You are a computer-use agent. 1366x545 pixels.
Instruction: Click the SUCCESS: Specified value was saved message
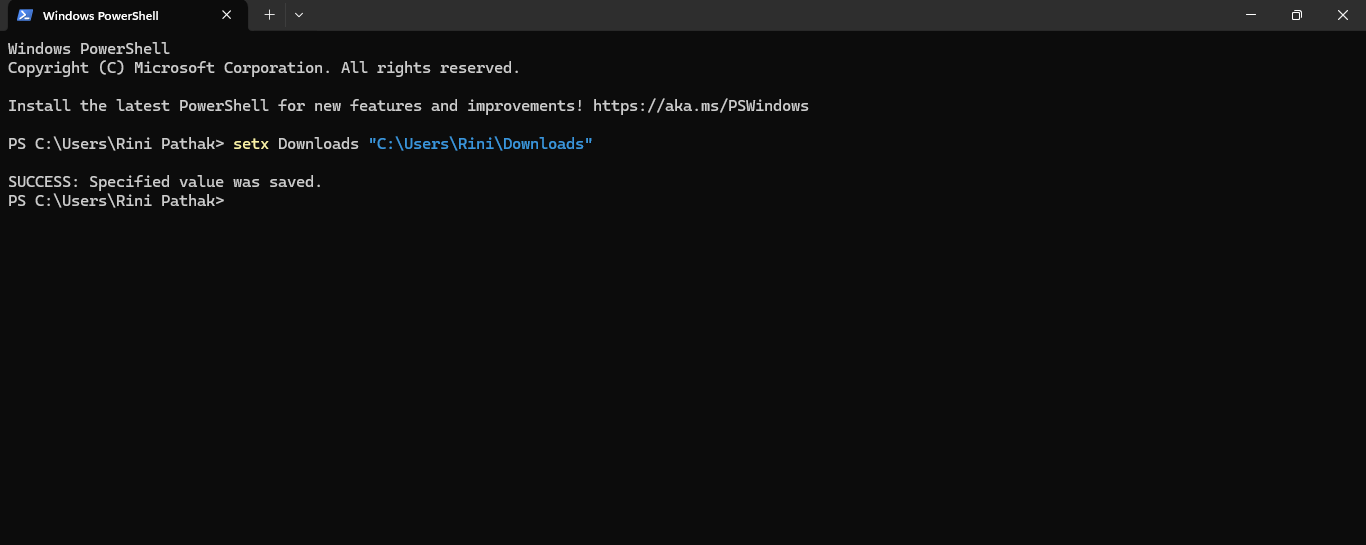(x=165, y=182)
